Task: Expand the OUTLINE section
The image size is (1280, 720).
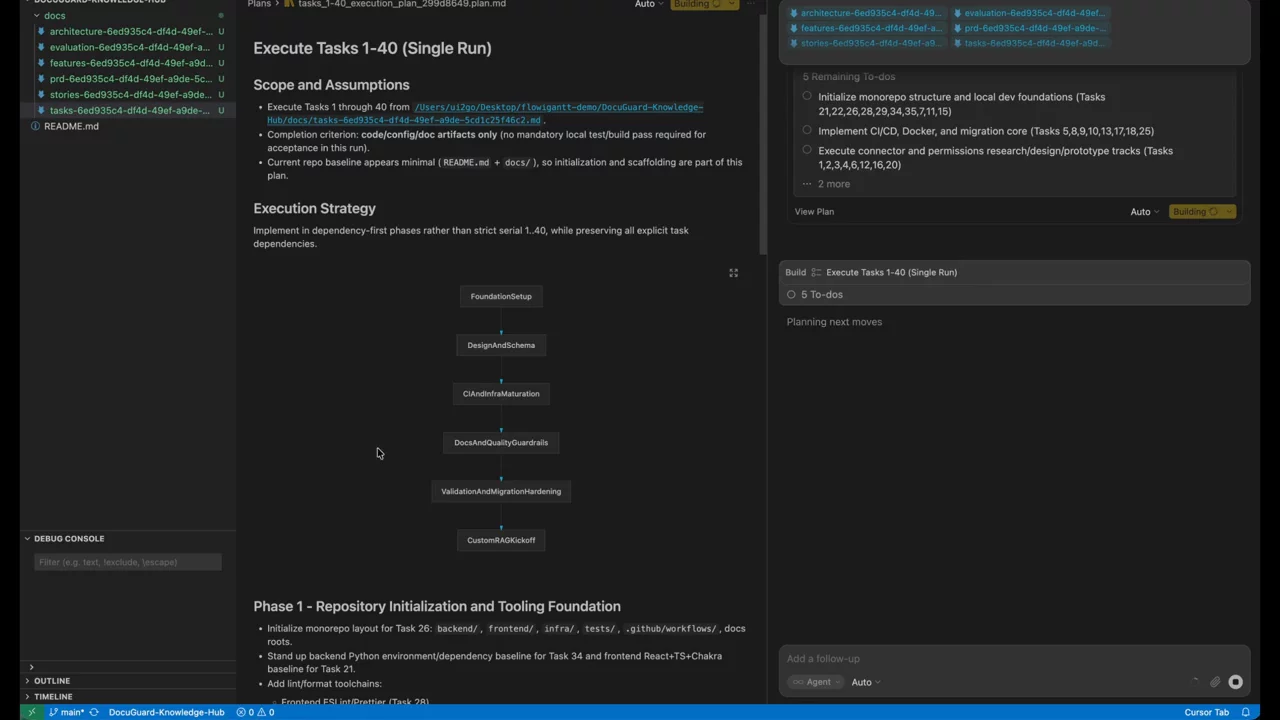Action: [x=52, y=681]
